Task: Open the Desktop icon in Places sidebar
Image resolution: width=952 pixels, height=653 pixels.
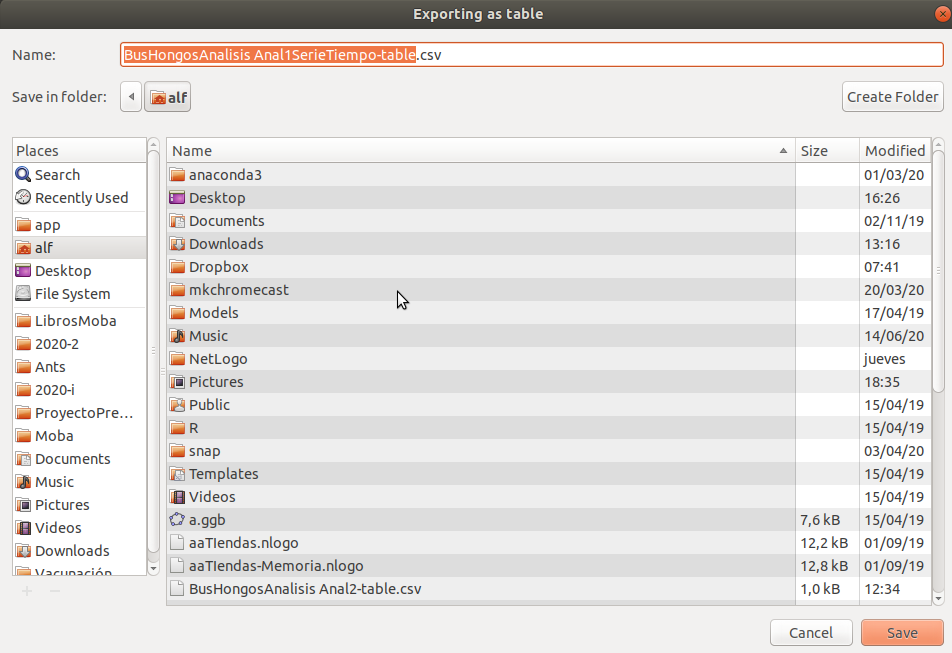Action: [23, 271]
